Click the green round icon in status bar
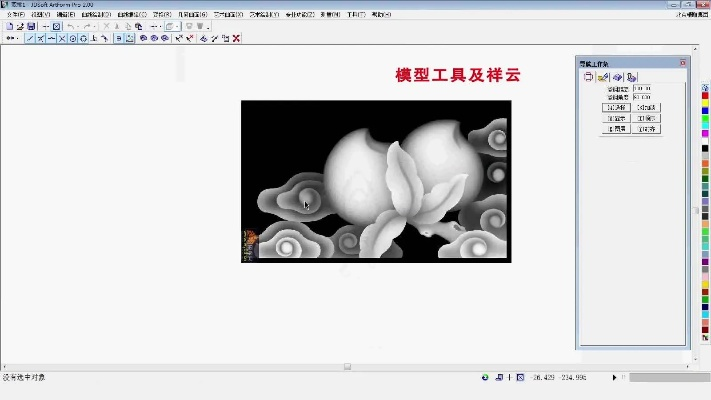 [x=485, y=377]
